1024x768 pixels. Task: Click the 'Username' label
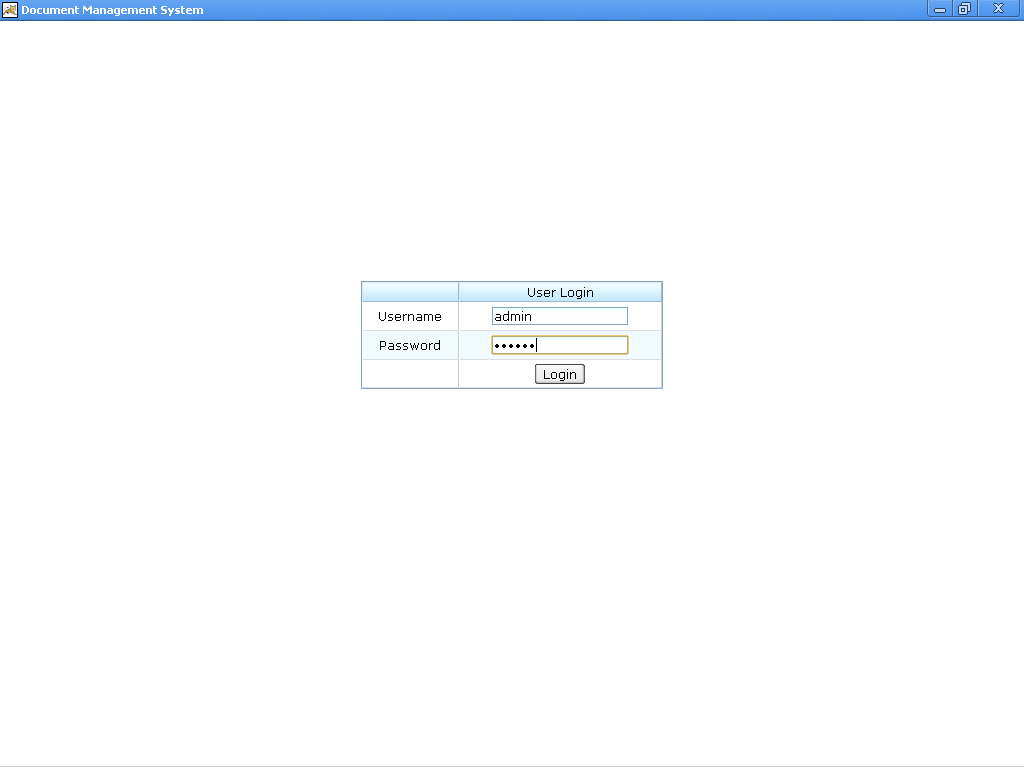(409, 316)
